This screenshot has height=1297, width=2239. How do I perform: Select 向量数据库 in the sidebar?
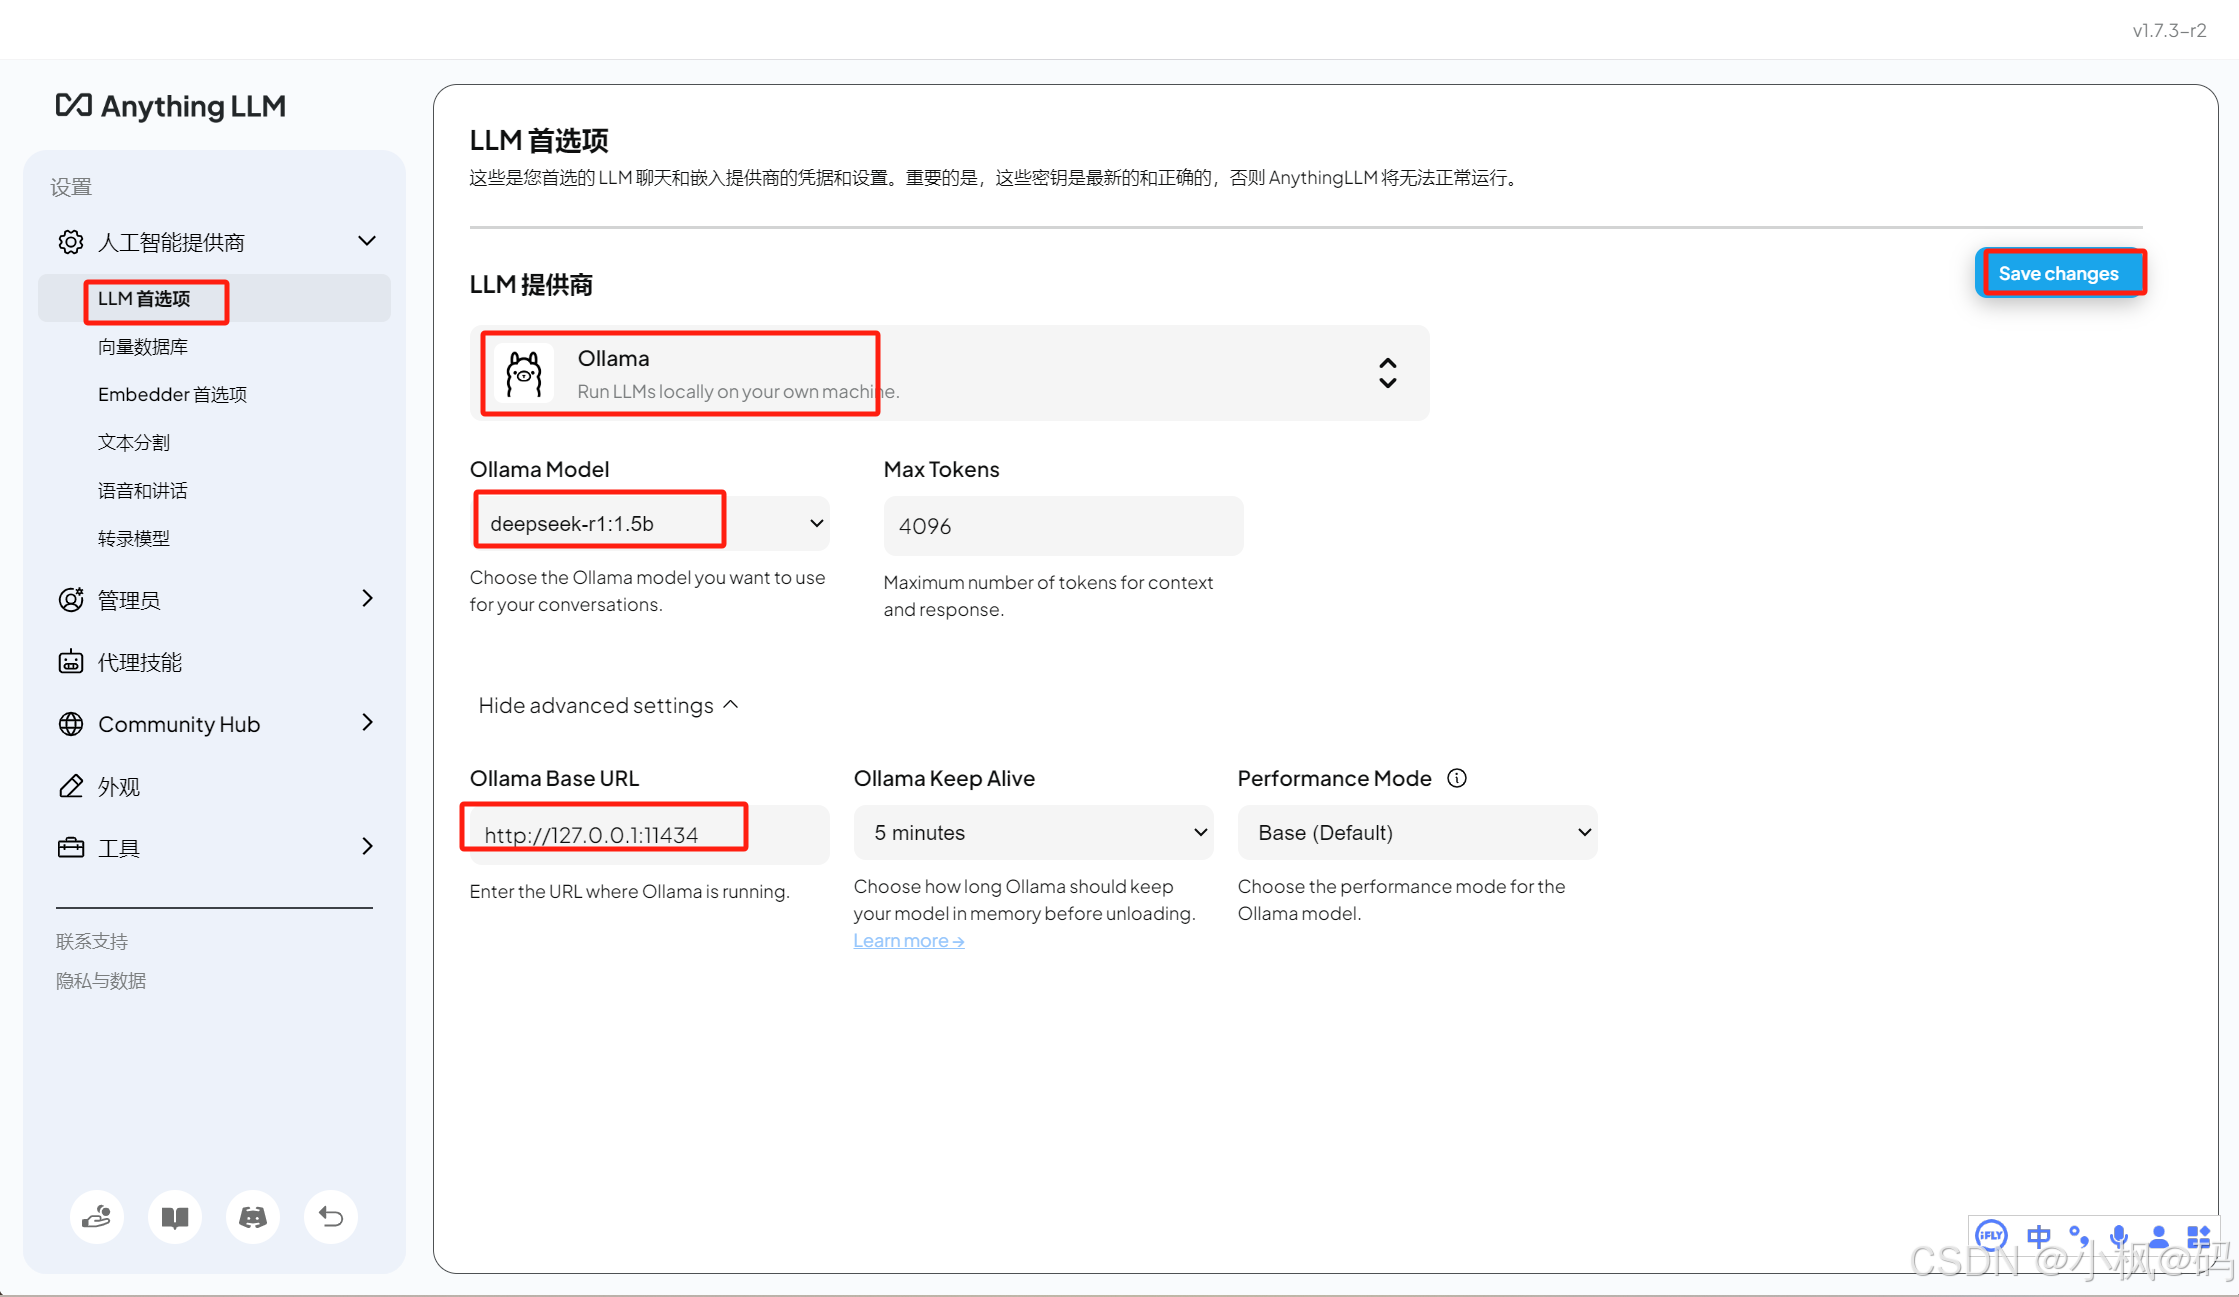(x=143, y=347)
